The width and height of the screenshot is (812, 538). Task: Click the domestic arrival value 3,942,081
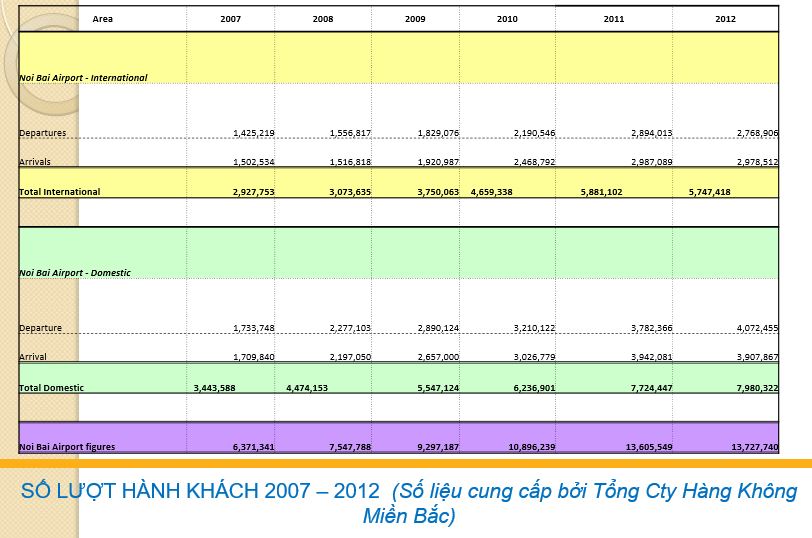point(651,357)
